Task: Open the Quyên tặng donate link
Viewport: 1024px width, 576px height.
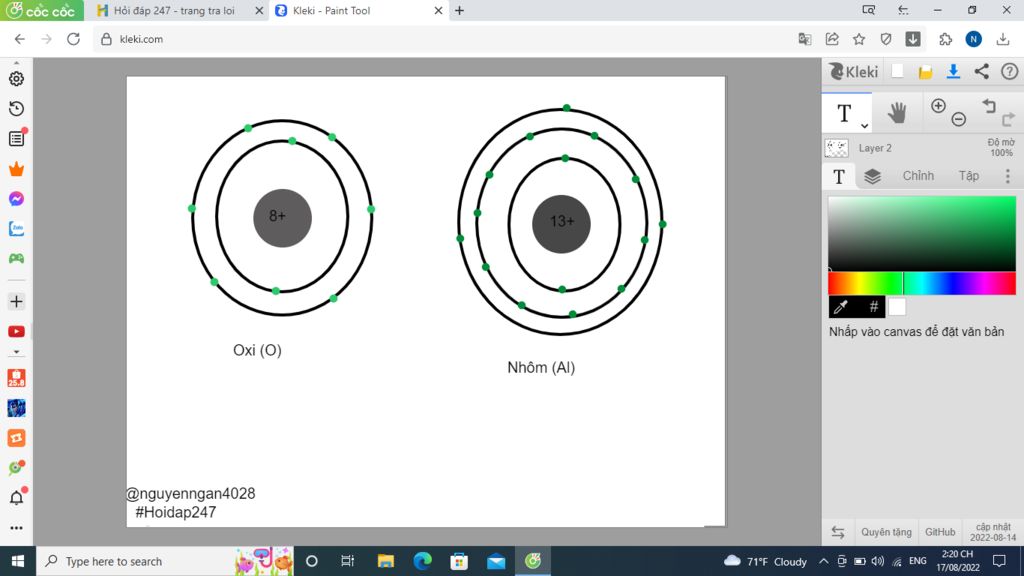Action: pos(886,532)
